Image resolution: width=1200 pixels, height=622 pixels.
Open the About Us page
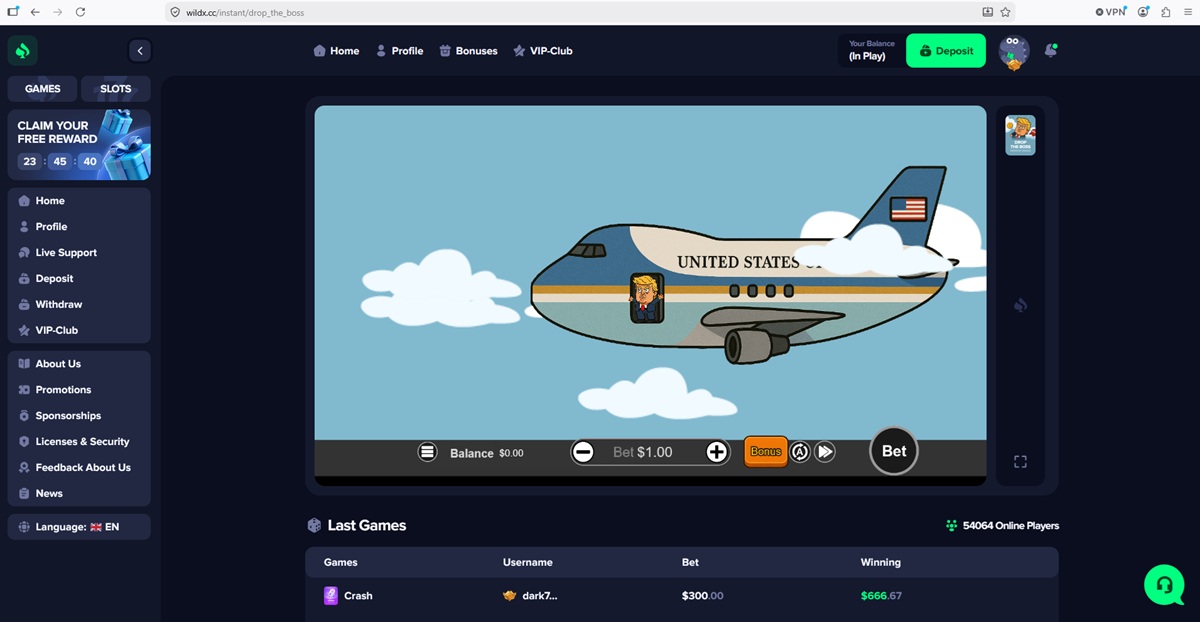(x=79, y=364)
